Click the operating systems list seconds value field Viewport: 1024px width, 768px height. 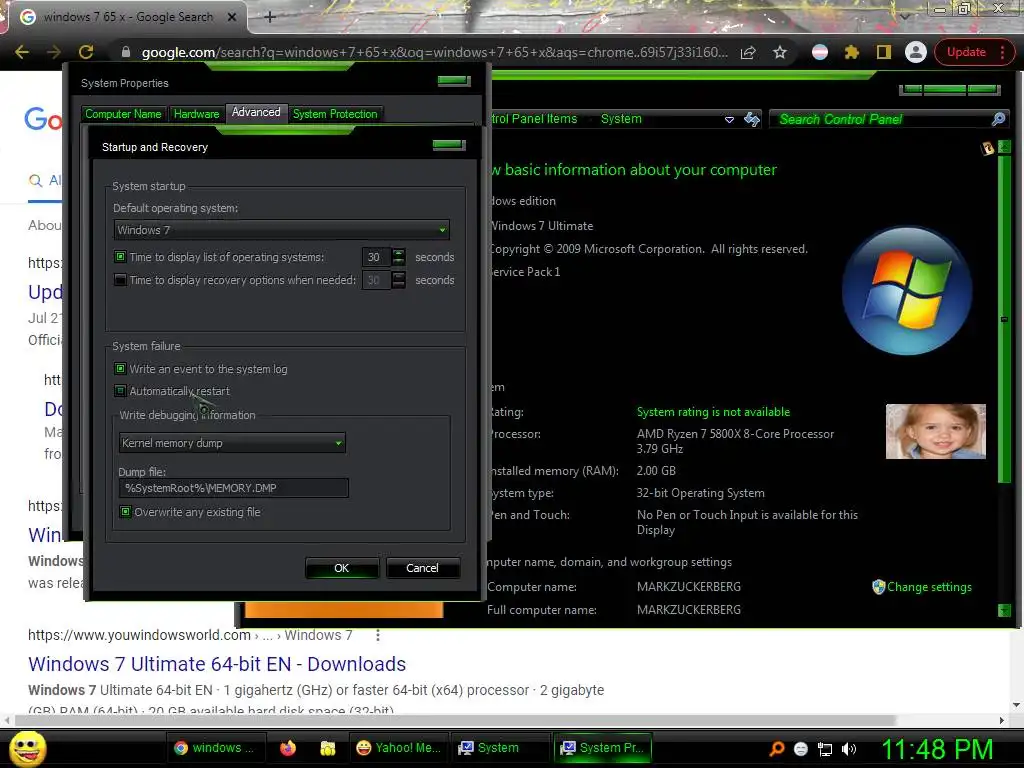[x=377, y=257]
